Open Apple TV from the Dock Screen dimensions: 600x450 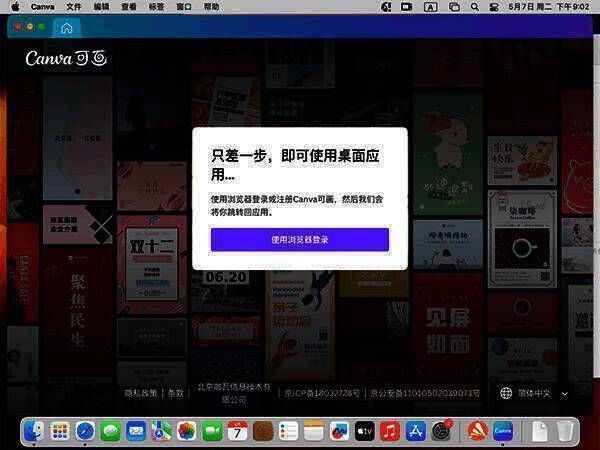(364, 431)
